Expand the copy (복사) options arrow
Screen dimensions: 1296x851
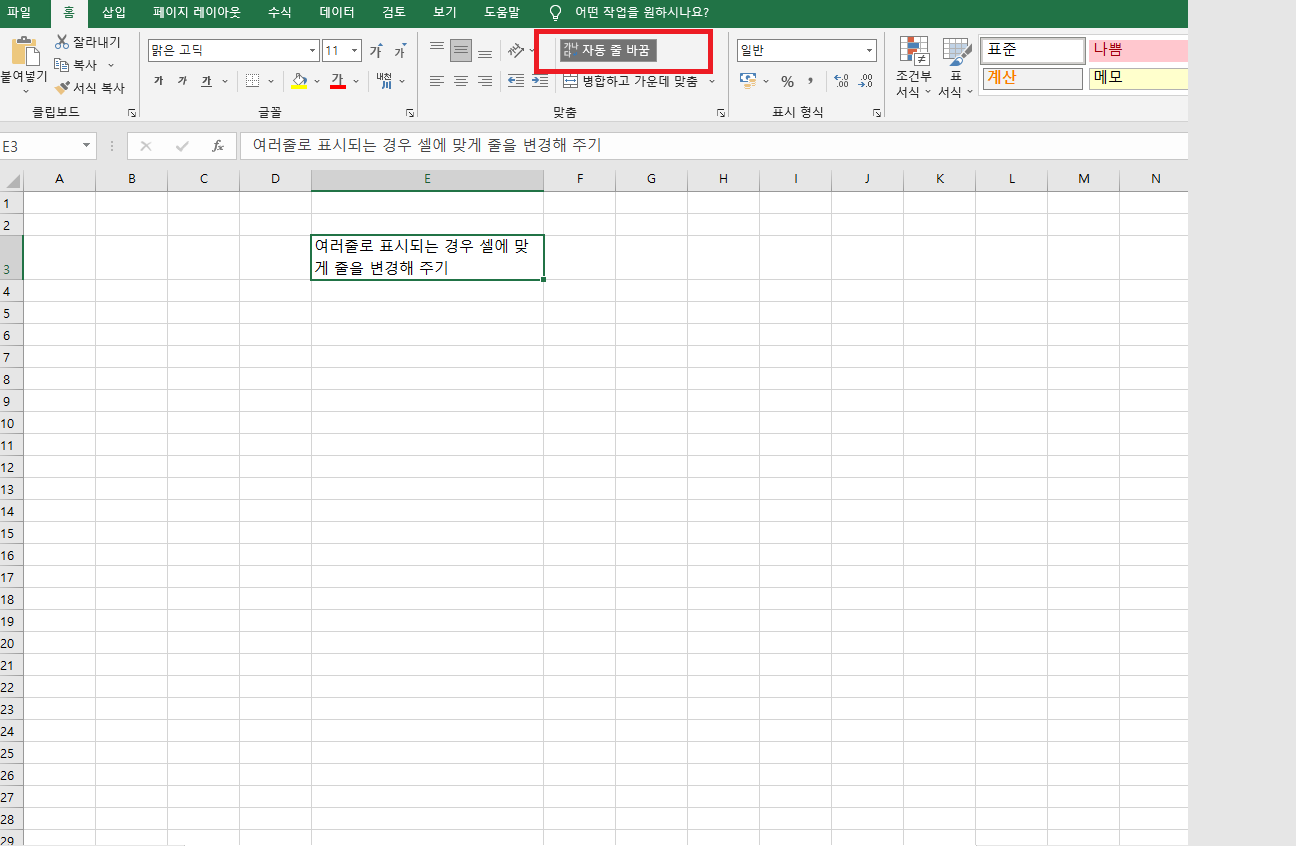(x=110, y=65)
